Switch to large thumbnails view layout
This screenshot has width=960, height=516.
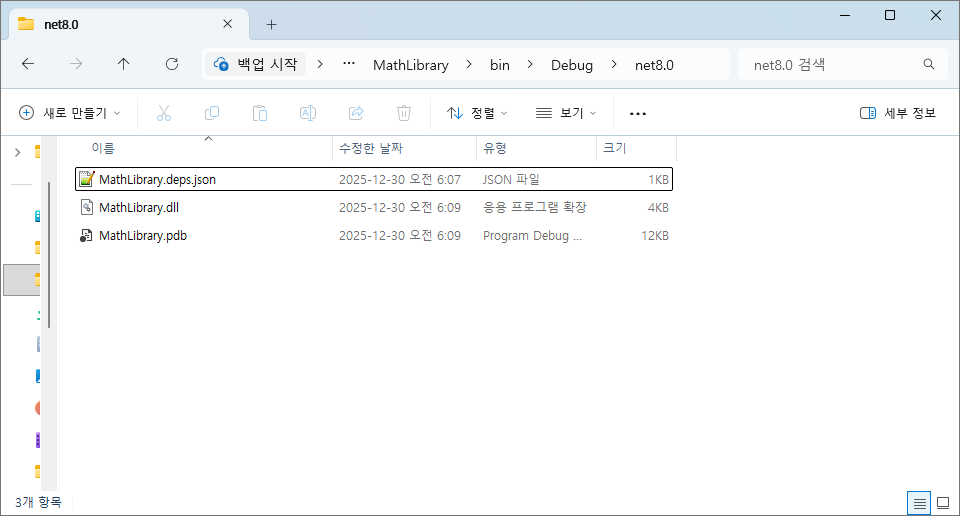(x=942, y=502)
